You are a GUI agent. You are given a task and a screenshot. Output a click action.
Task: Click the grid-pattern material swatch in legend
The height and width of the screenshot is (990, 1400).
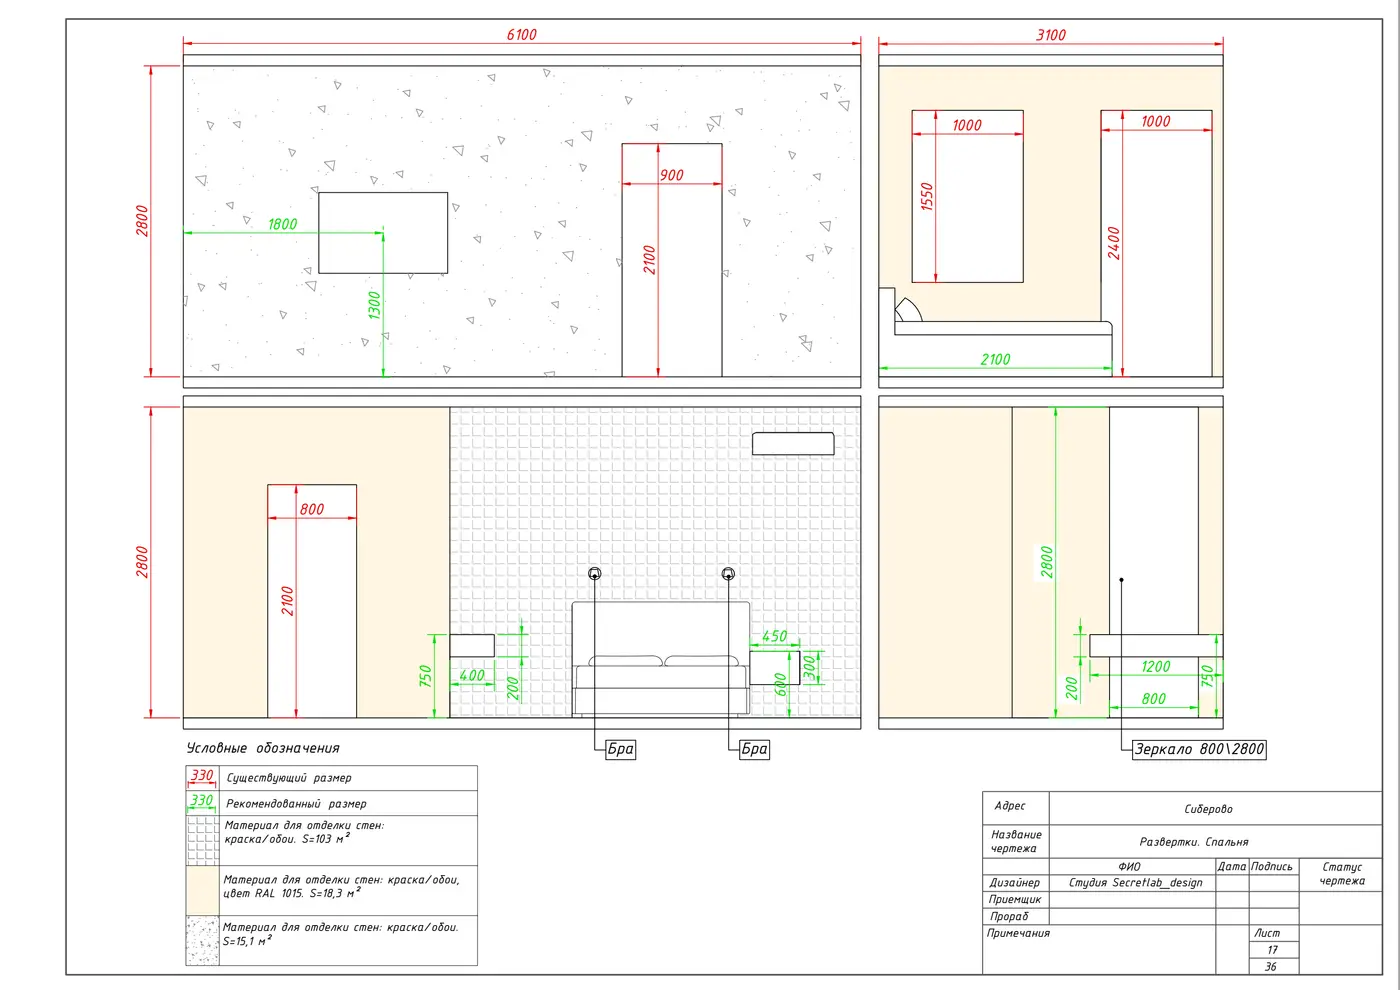[203, 840]
